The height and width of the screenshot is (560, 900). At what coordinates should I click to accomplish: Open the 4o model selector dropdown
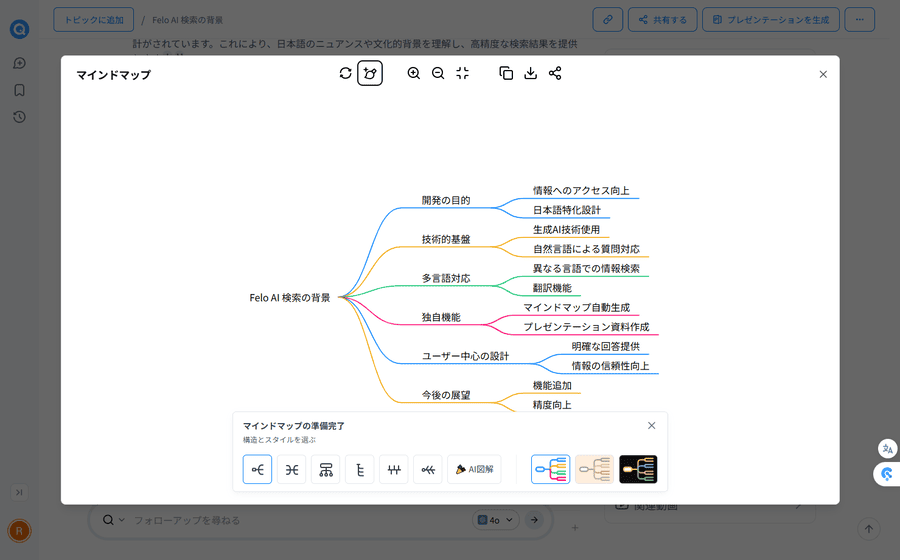(x=496, y=520)
